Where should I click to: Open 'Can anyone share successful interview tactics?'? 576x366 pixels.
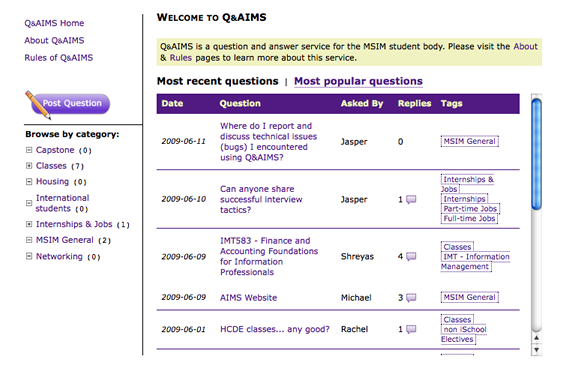tap(261, 199)
